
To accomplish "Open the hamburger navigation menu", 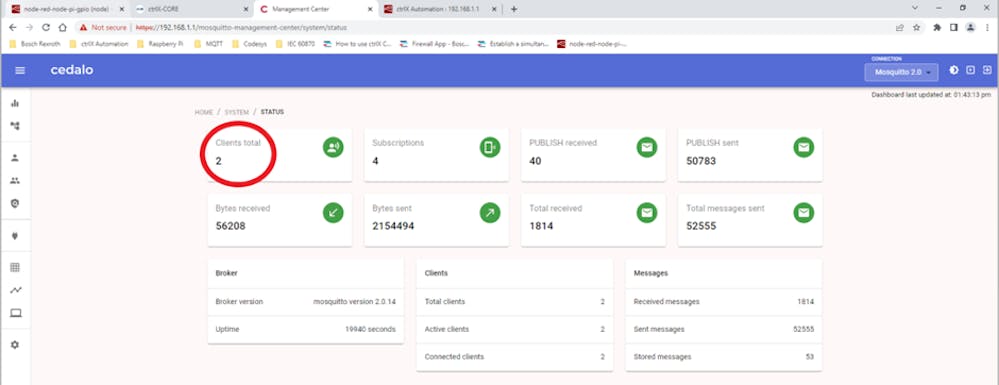I will (x=20, y=70).
